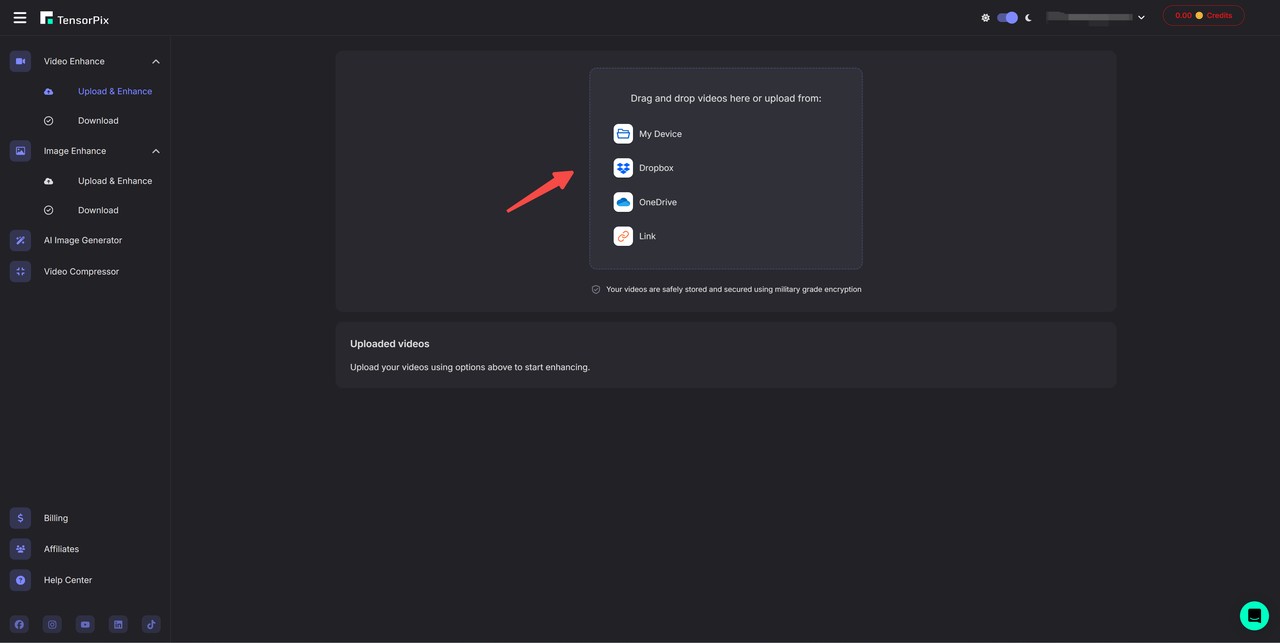
Task: Collapse the Video Enhance section
Action: [x=155, y=62]
